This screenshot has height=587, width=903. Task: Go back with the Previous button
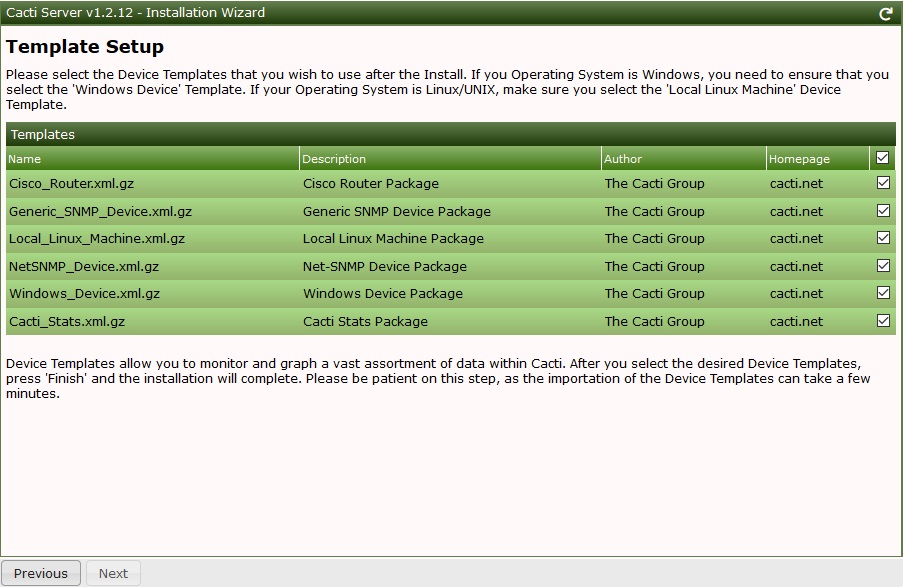pos(41,573)
